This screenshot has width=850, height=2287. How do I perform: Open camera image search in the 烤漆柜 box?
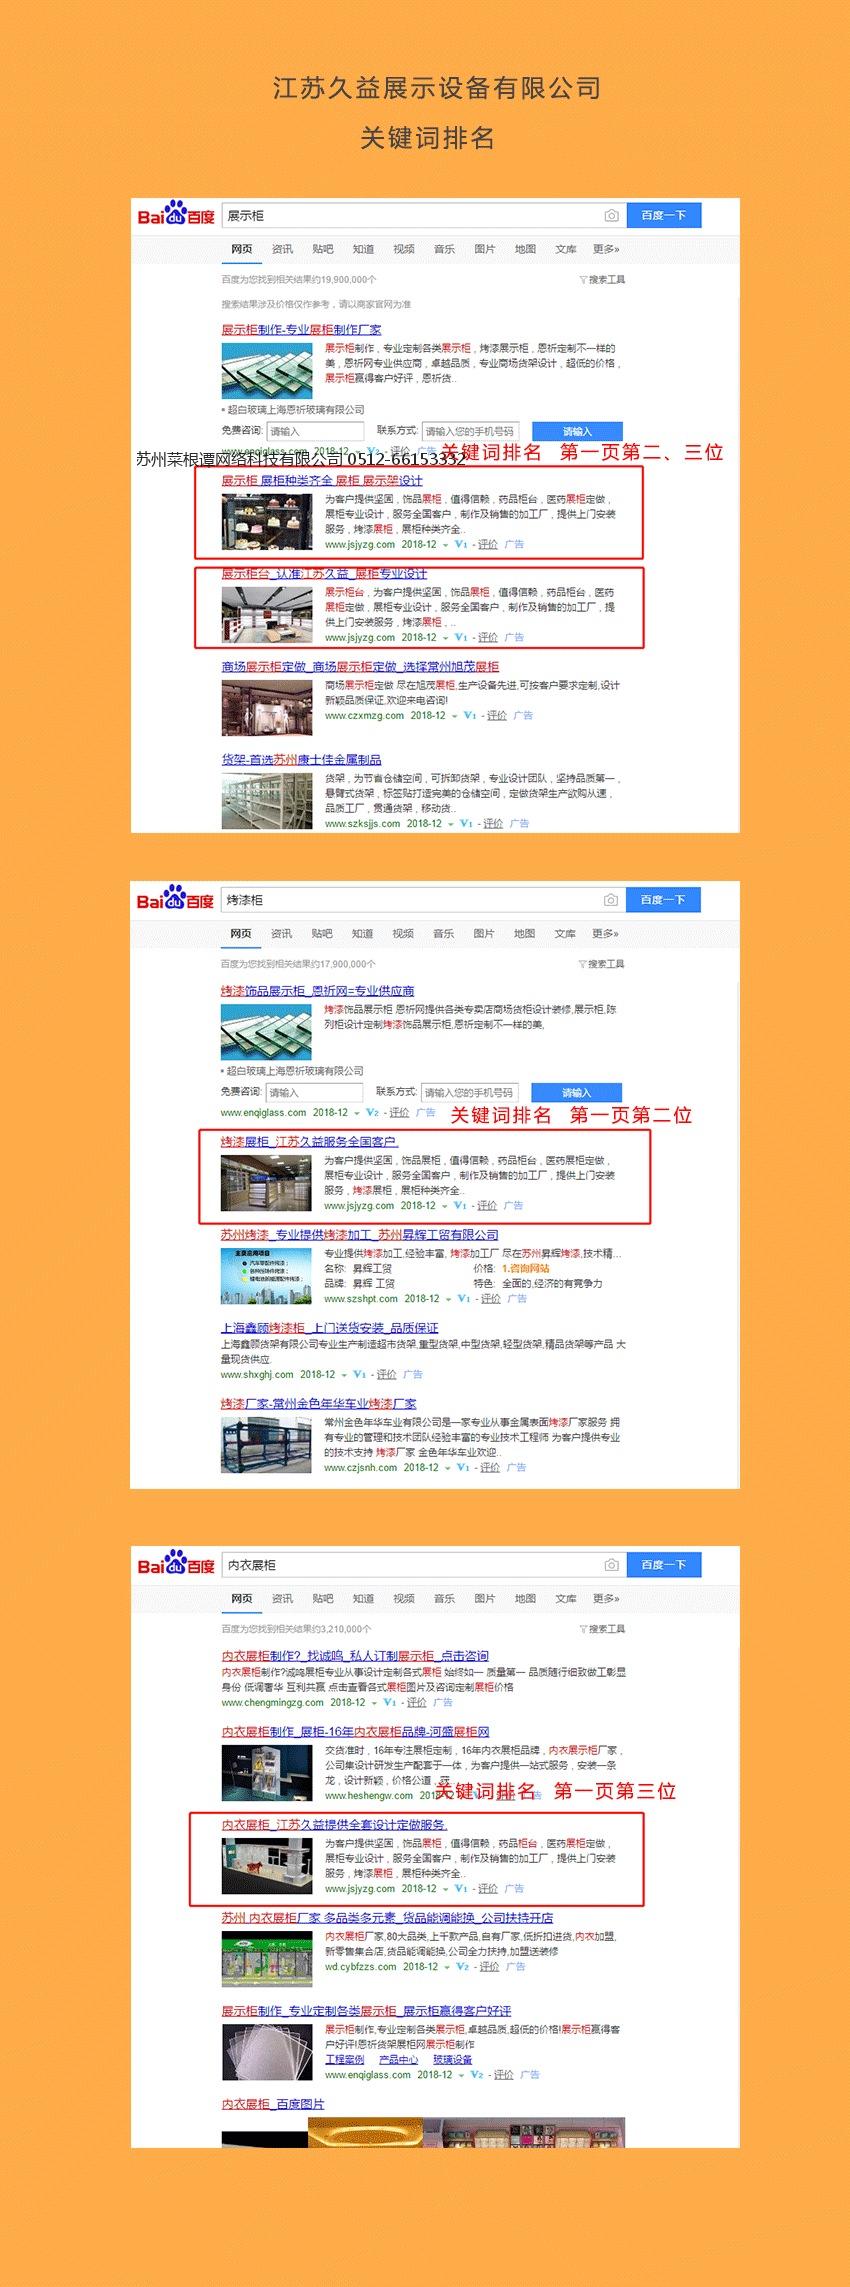[x=610, y=900]
